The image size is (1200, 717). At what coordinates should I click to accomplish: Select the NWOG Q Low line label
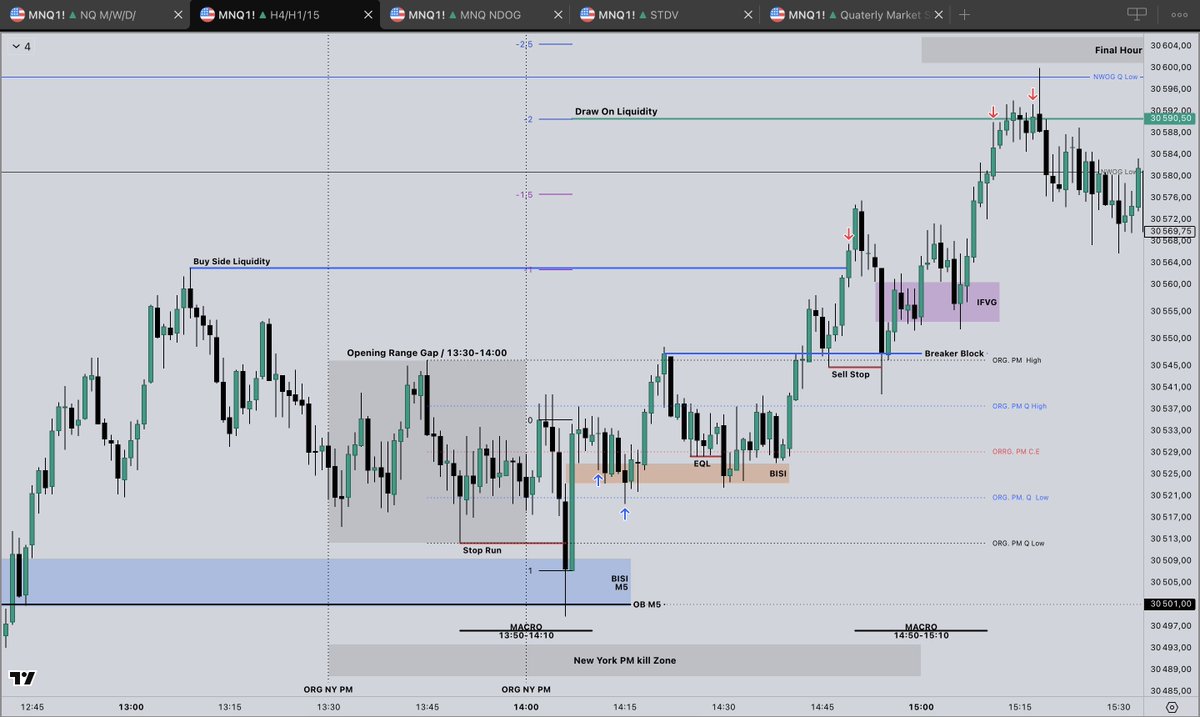(1113, 77)
